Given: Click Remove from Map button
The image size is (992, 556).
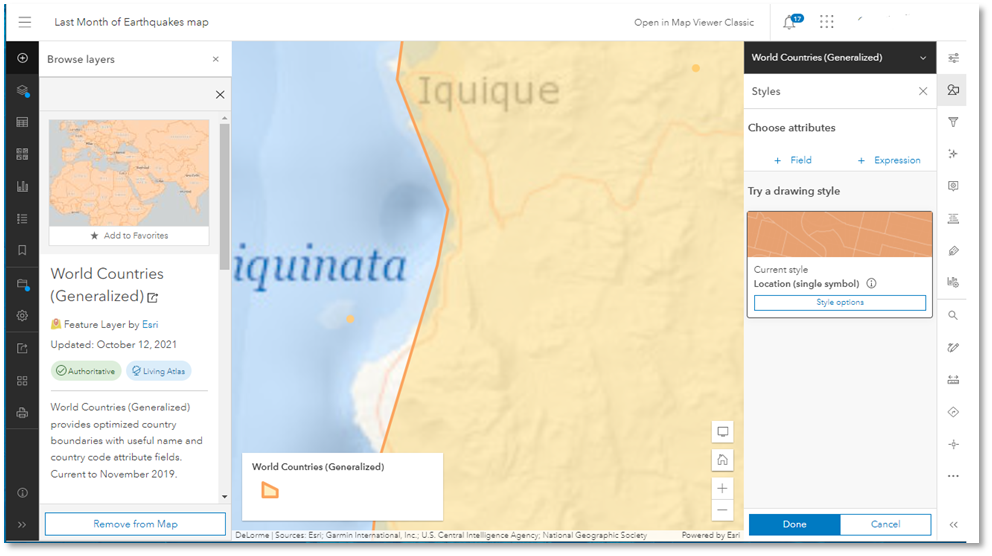Looking at the screenshot, I should tap(135, 524).
